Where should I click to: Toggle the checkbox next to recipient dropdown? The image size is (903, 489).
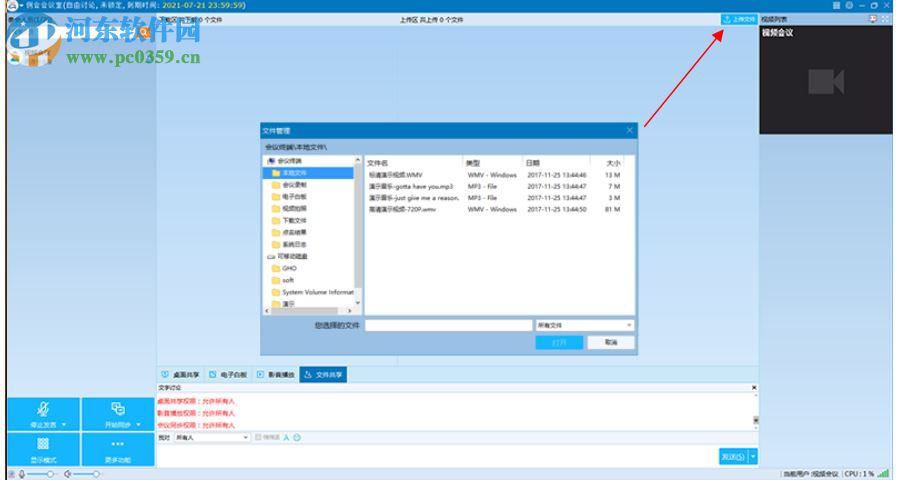click(x=258, y=438)
